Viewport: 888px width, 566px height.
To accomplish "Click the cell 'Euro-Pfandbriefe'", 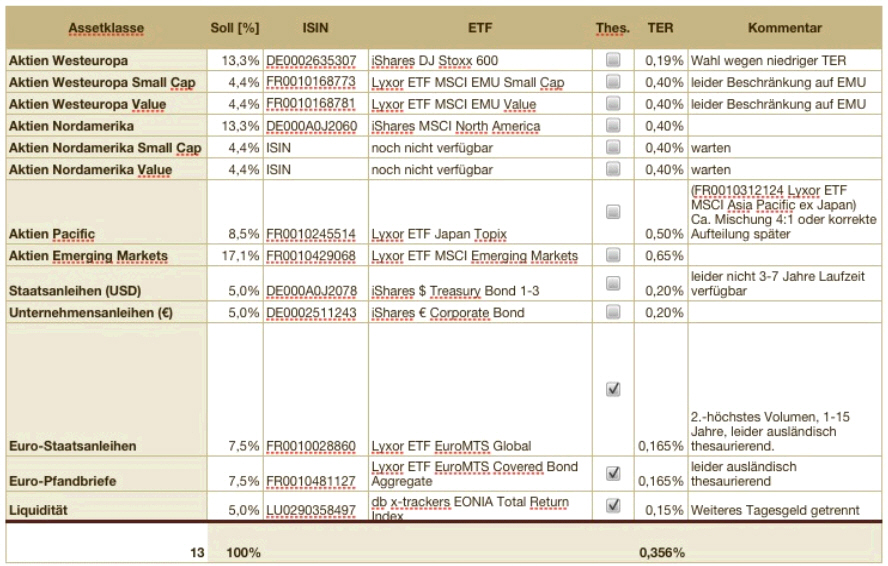I will tap(106, 474).
